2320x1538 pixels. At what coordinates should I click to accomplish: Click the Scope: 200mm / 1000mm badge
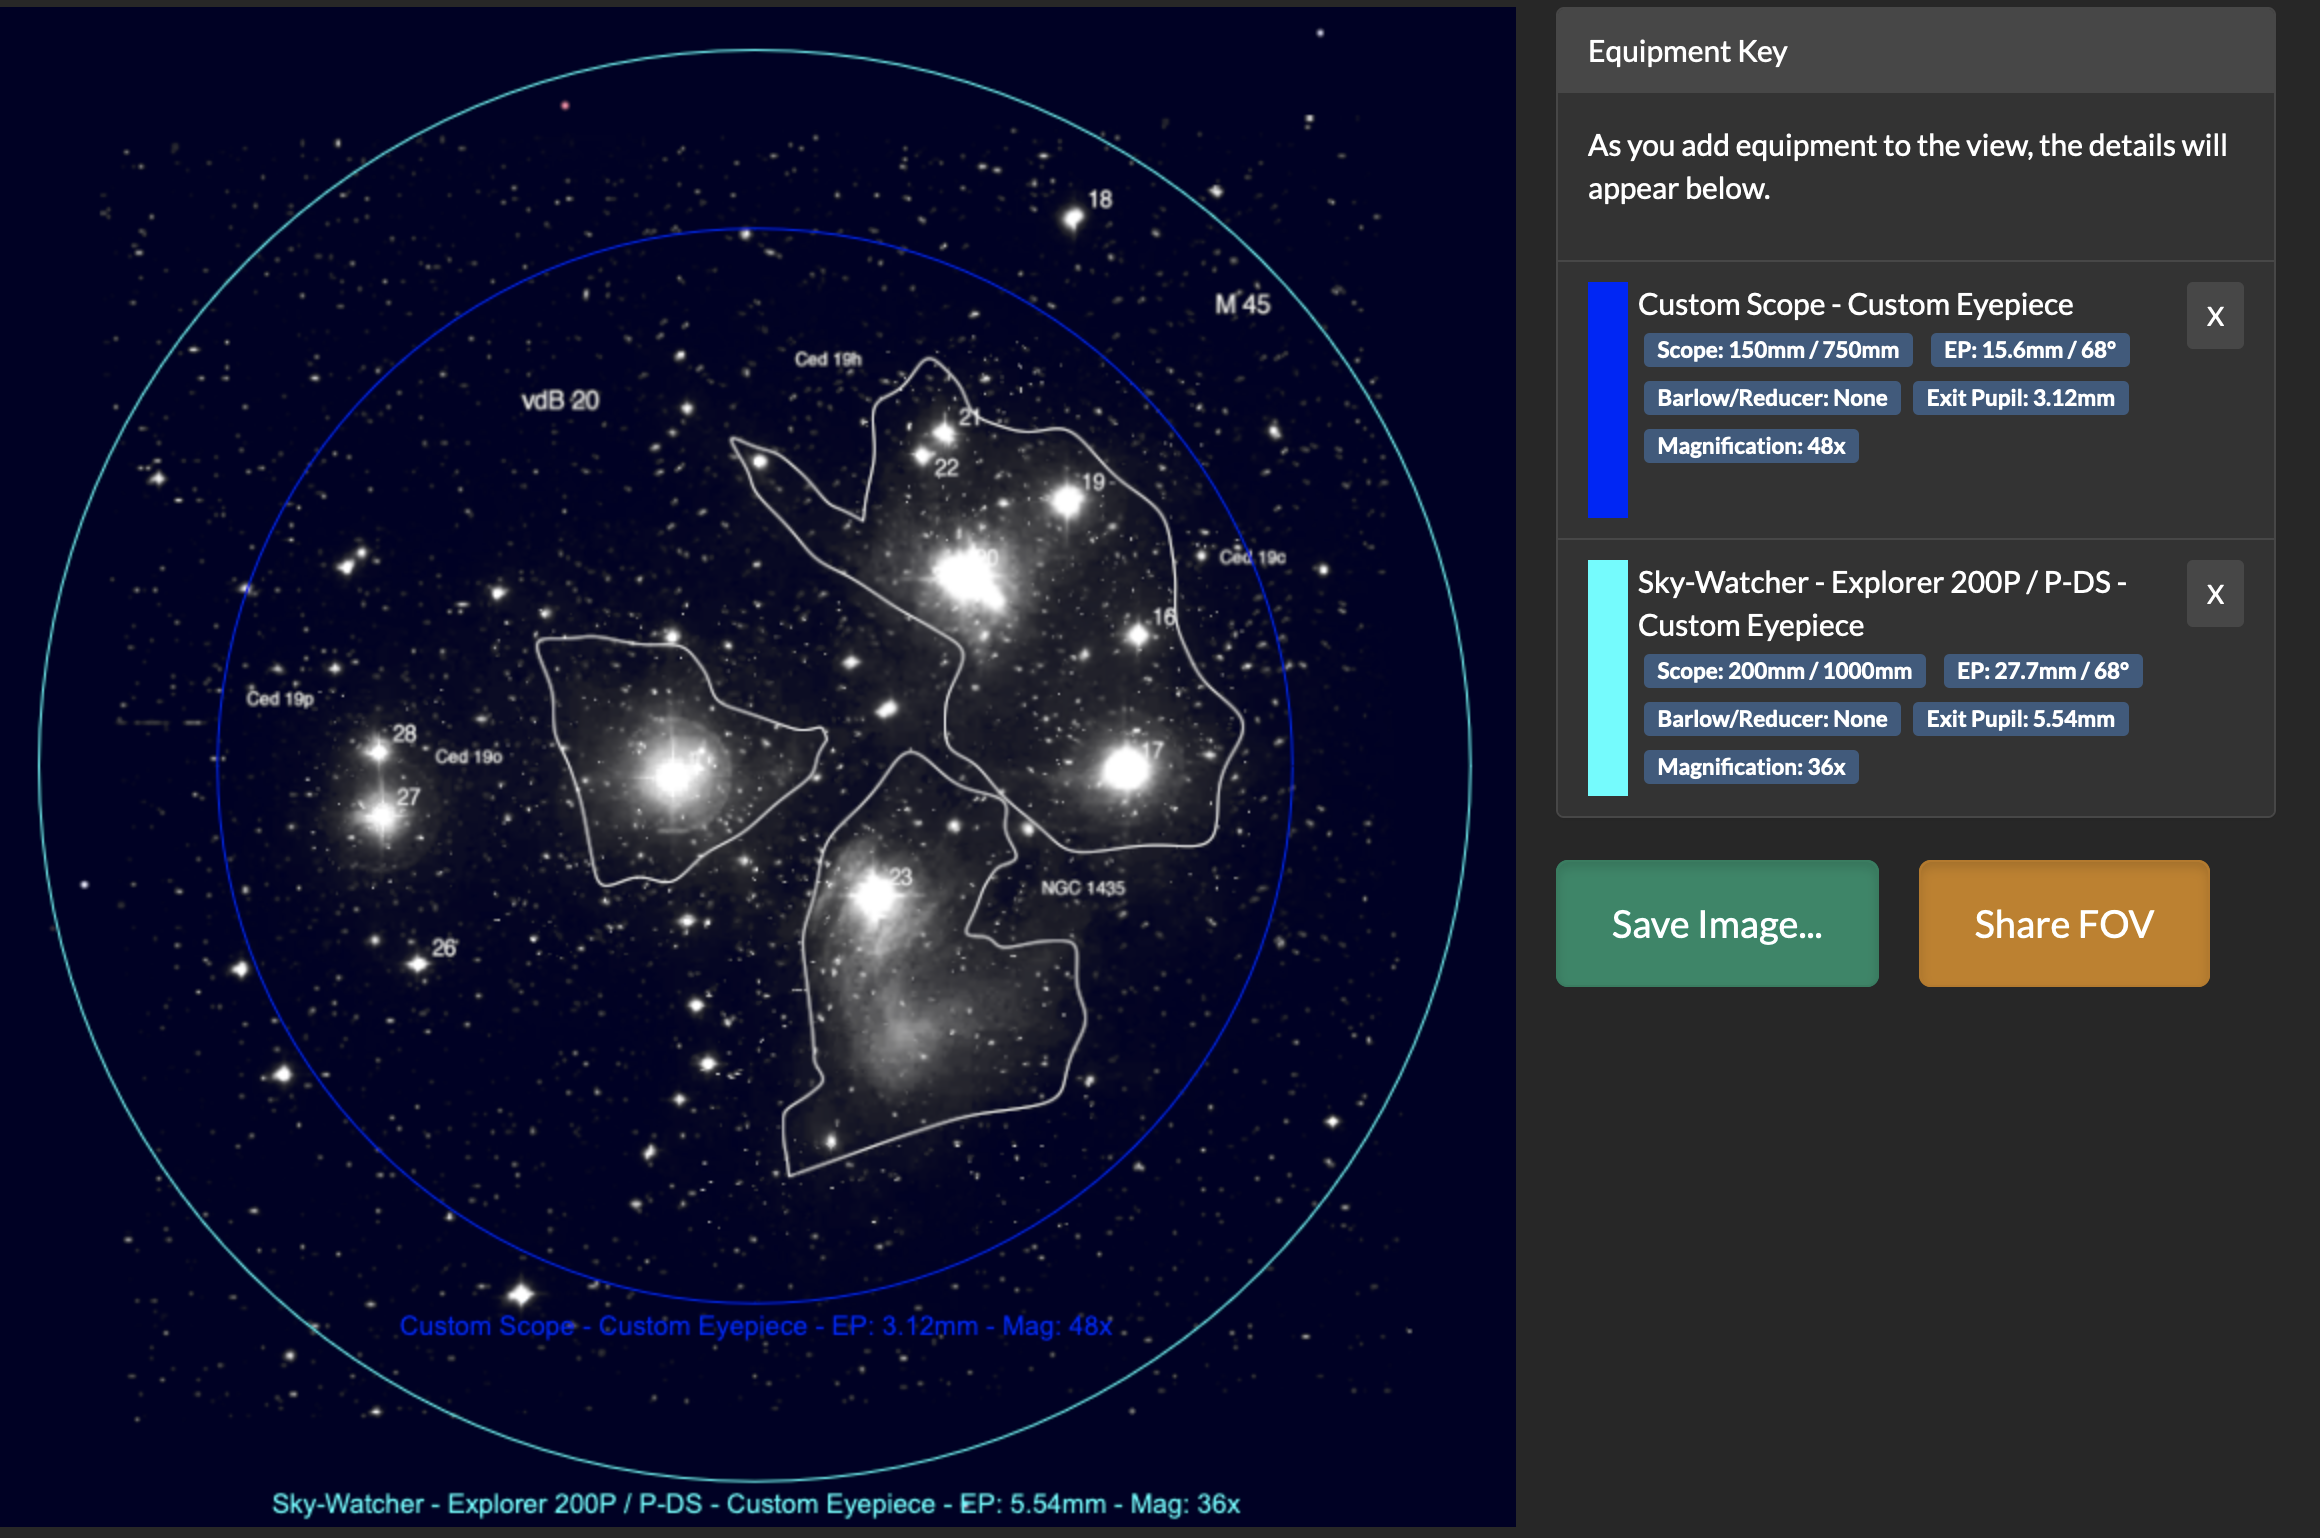pos(1784,671)
